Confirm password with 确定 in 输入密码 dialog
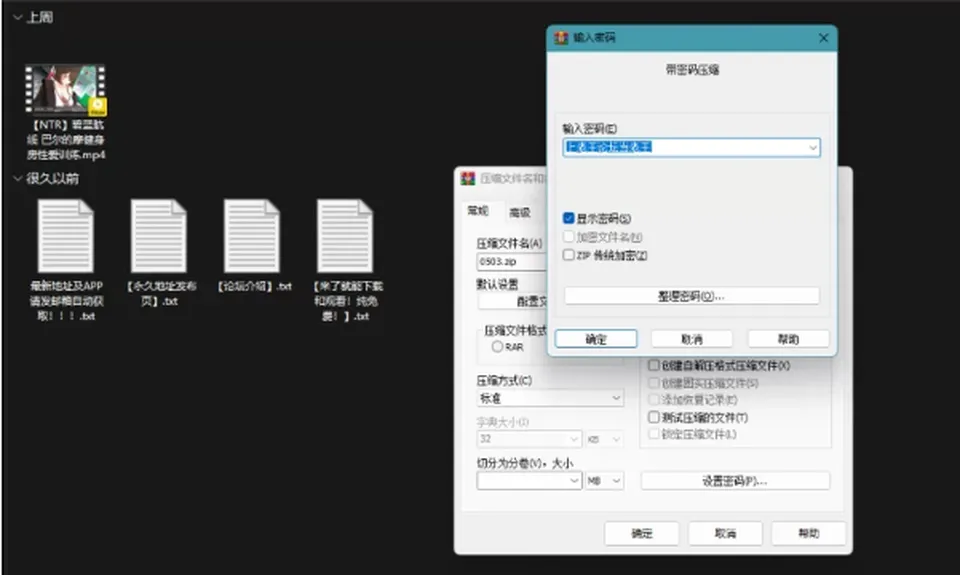The width and height of the screenshot is (960, 575). tap(596, 339)
